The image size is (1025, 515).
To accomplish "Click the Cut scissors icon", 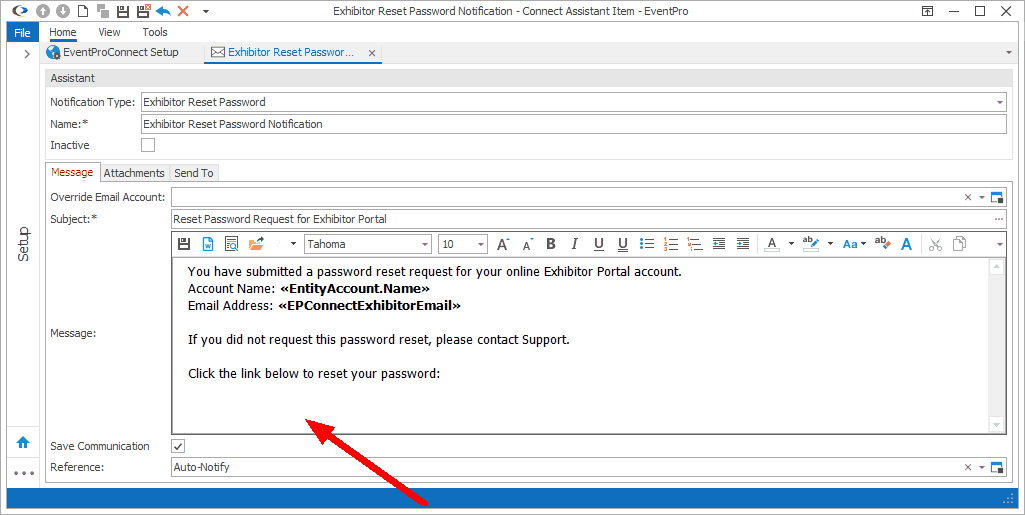I will 935,244.
